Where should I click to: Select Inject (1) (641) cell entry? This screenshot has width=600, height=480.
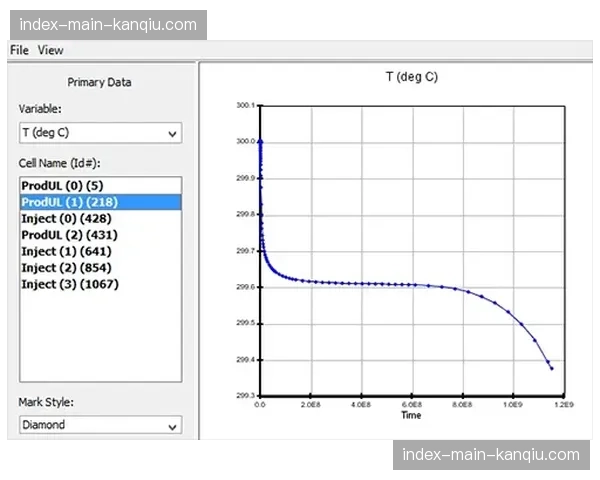coord(66,251)
